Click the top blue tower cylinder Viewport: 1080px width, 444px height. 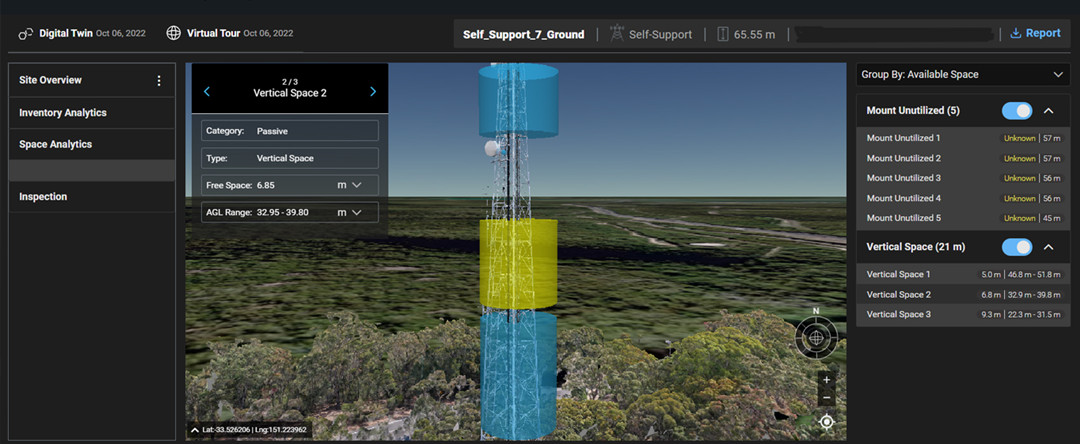pyautogui.click(x=518, y=101)
